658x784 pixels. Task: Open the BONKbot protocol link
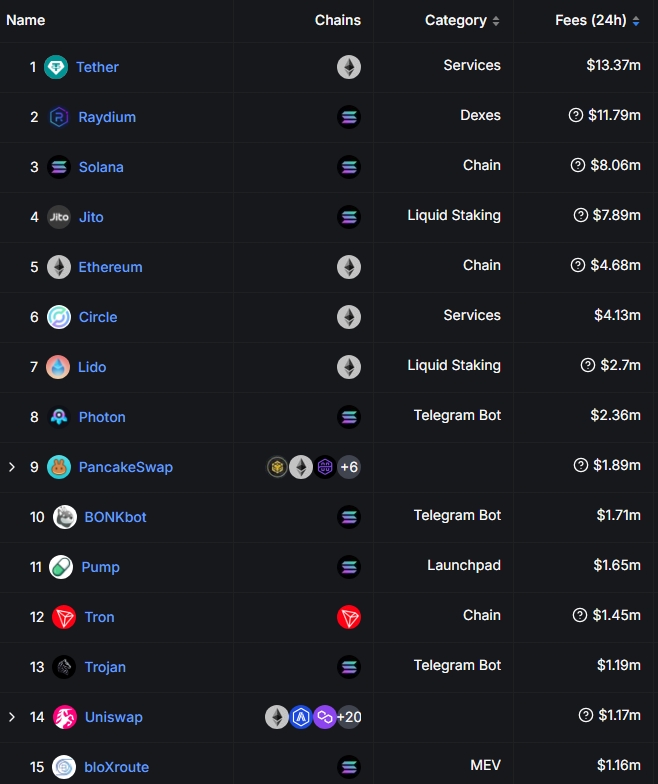click(x=116, y=517)
